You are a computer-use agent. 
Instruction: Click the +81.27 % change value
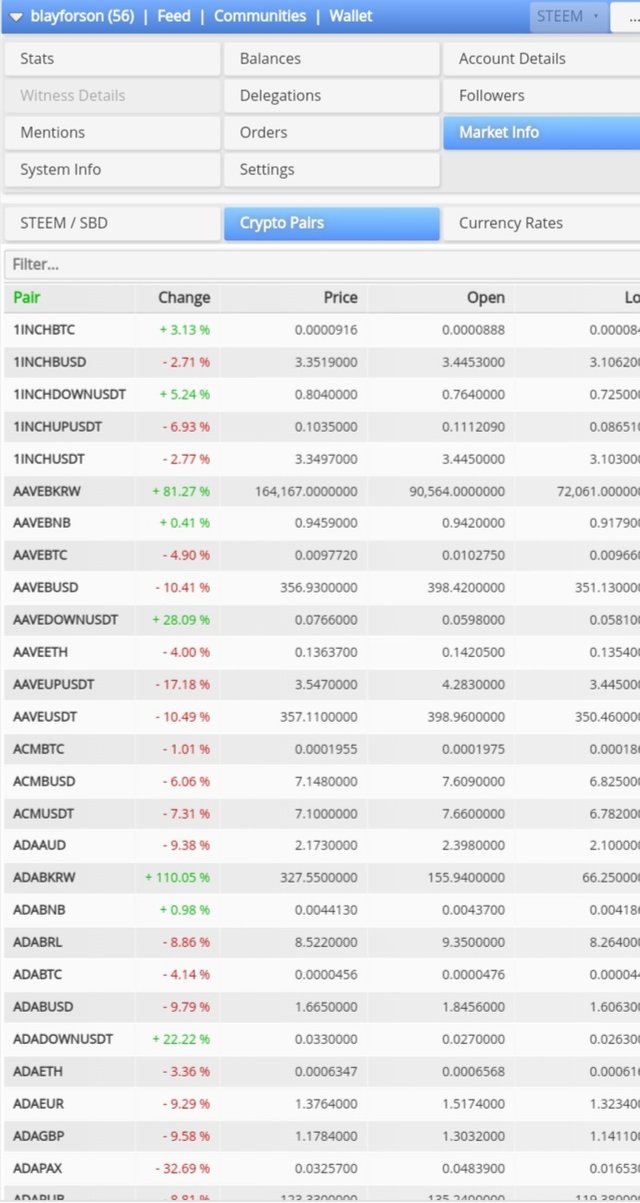[x=181, y=491]
